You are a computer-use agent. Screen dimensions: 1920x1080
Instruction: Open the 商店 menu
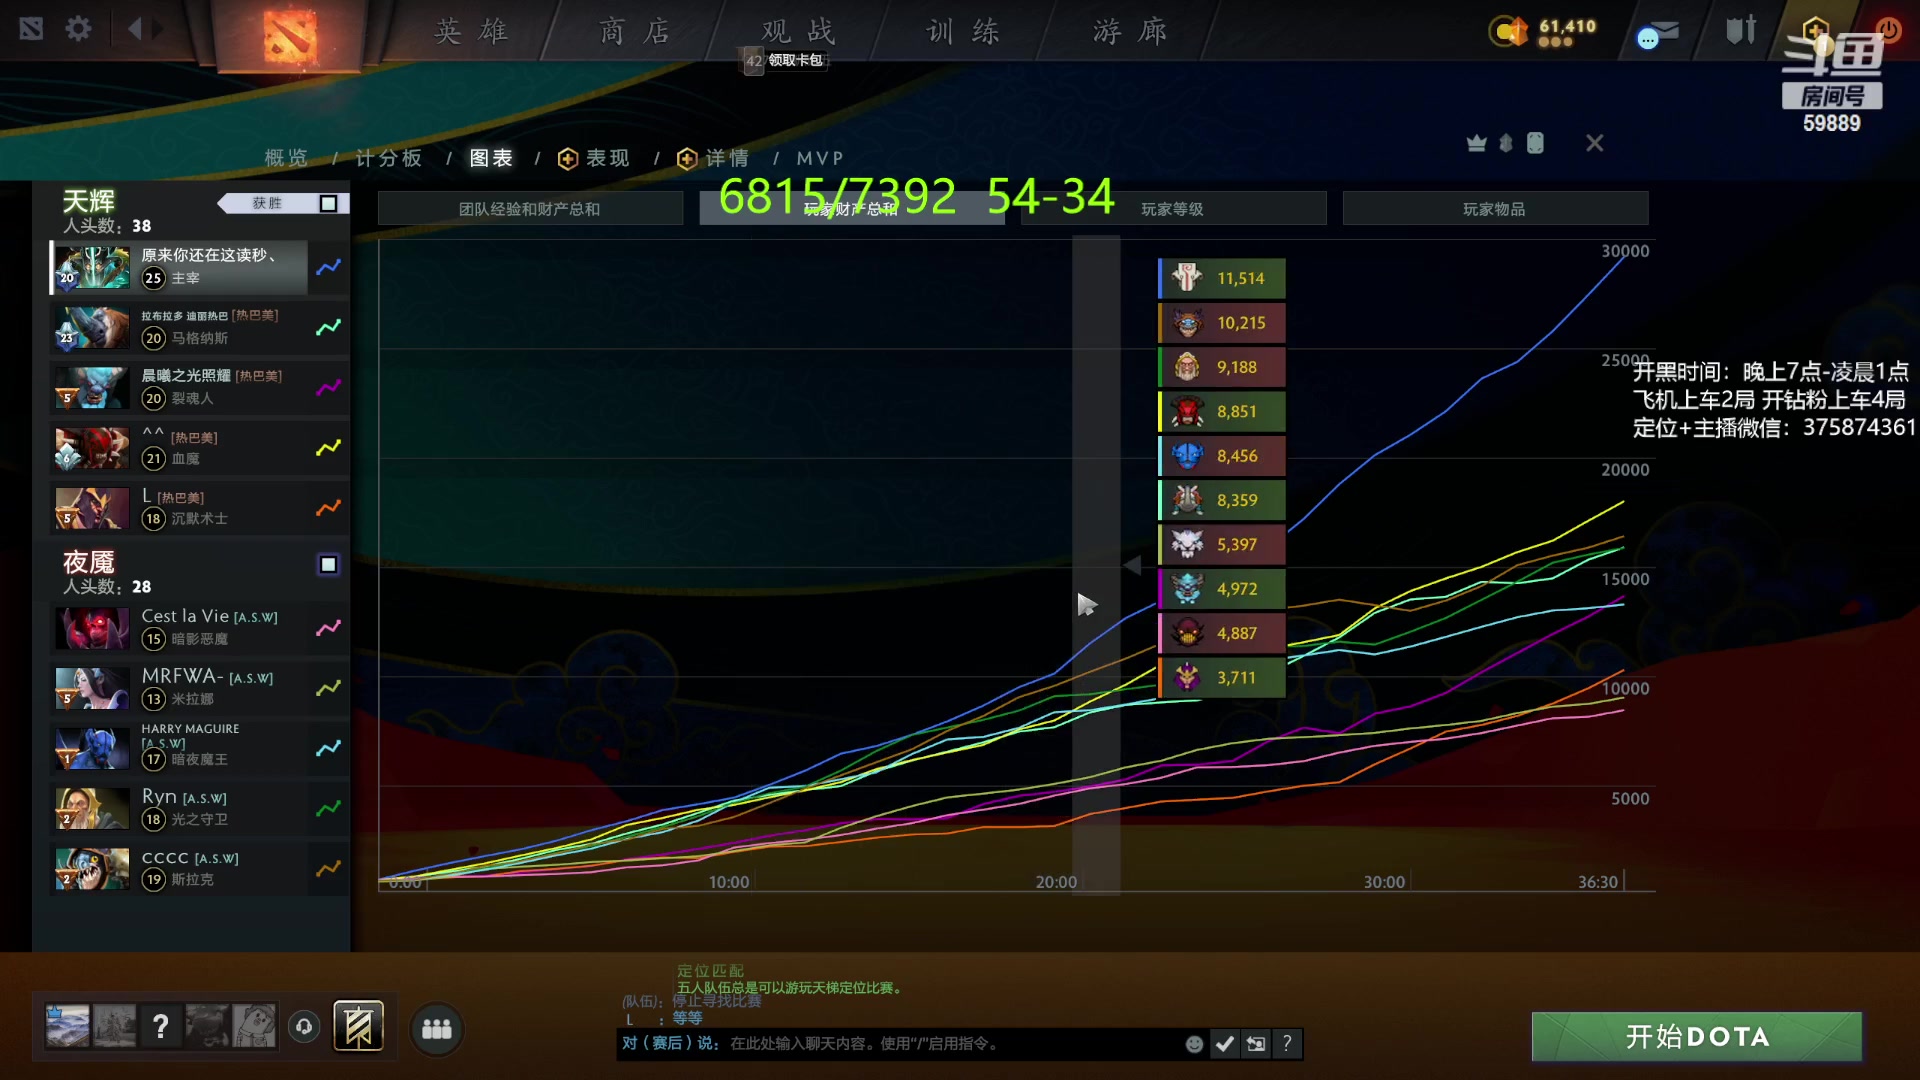[635, 32]
